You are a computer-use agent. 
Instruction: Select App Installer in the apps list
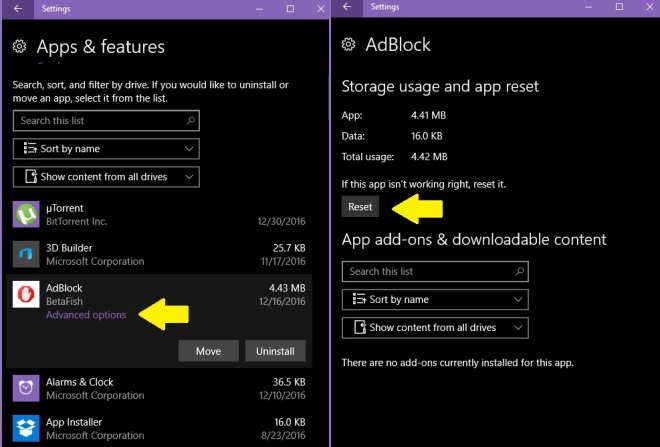pos(159,428)
